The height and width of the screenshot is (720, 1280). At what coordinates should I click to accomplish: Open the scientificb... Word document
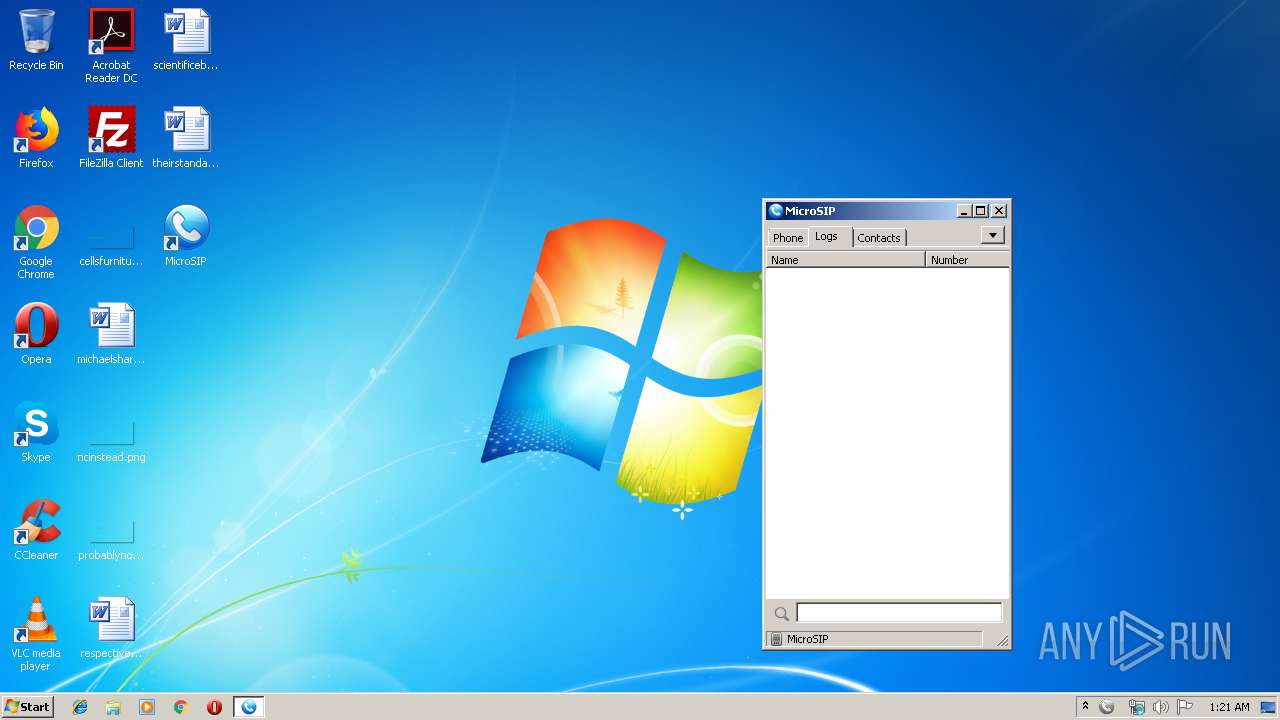click(x=186, y=41)
